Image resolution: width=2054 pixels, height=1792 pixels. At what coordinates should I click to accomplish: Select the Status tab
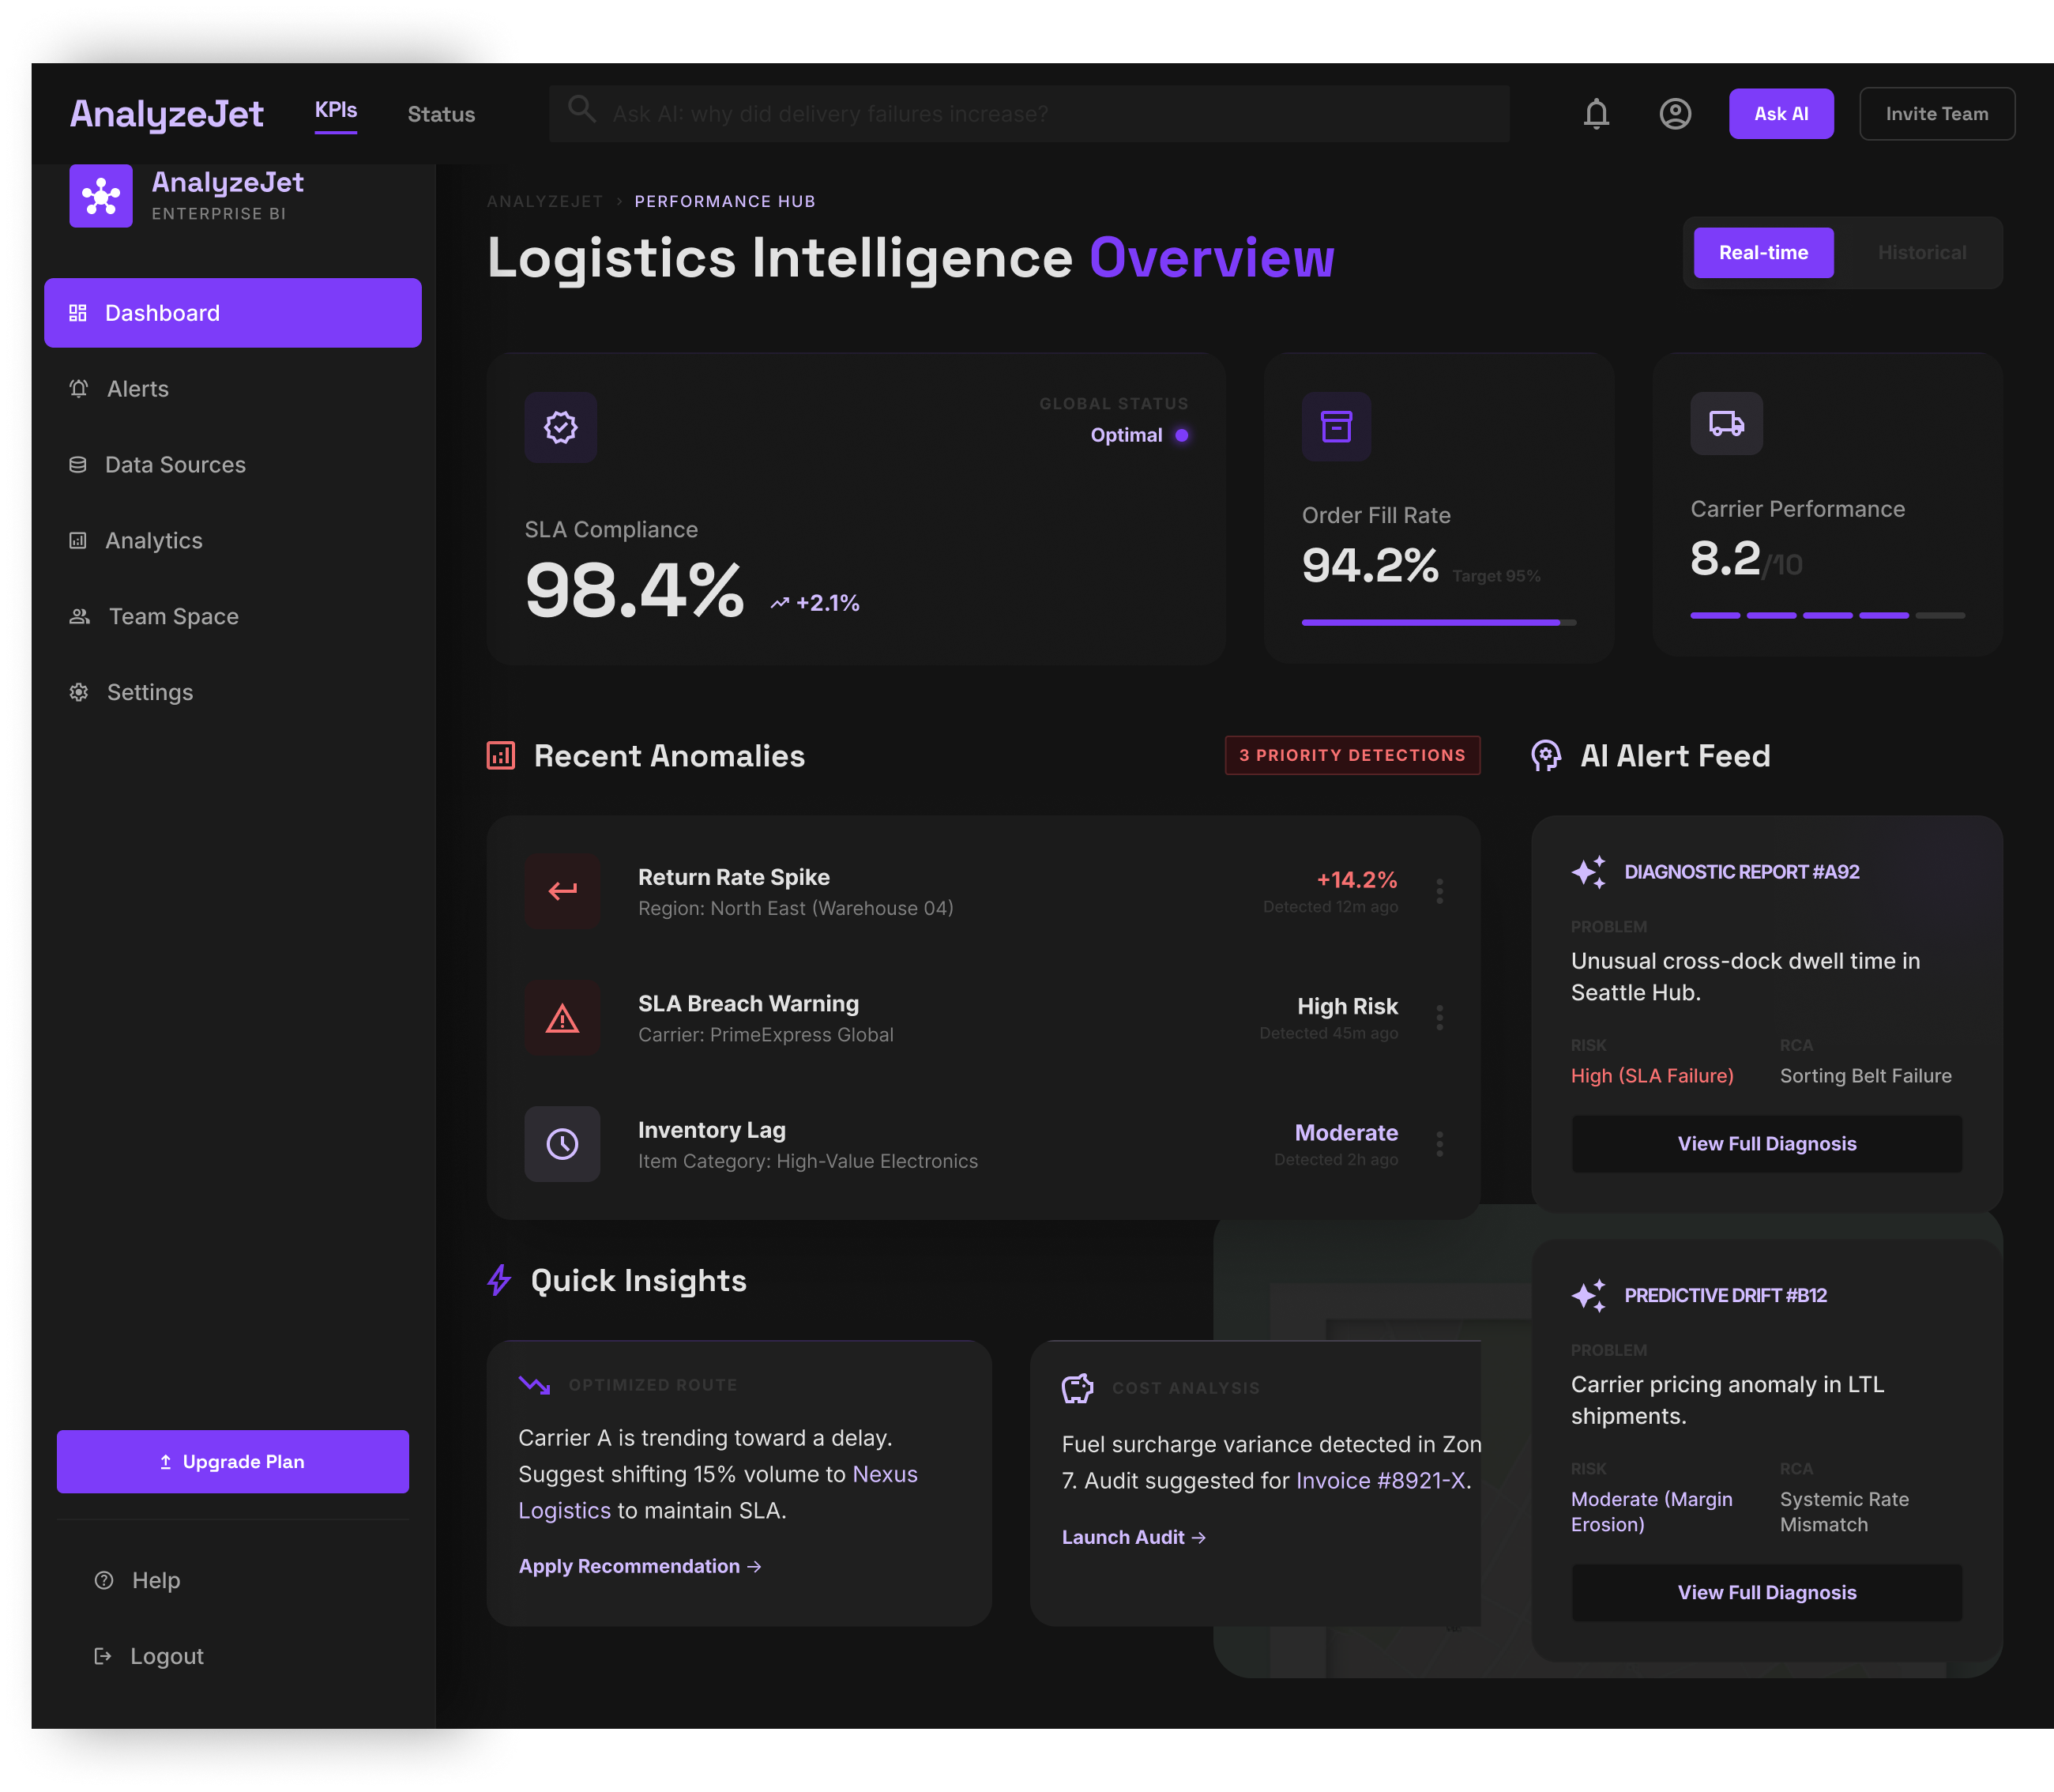pyautogui.click(x=440, y=114)
